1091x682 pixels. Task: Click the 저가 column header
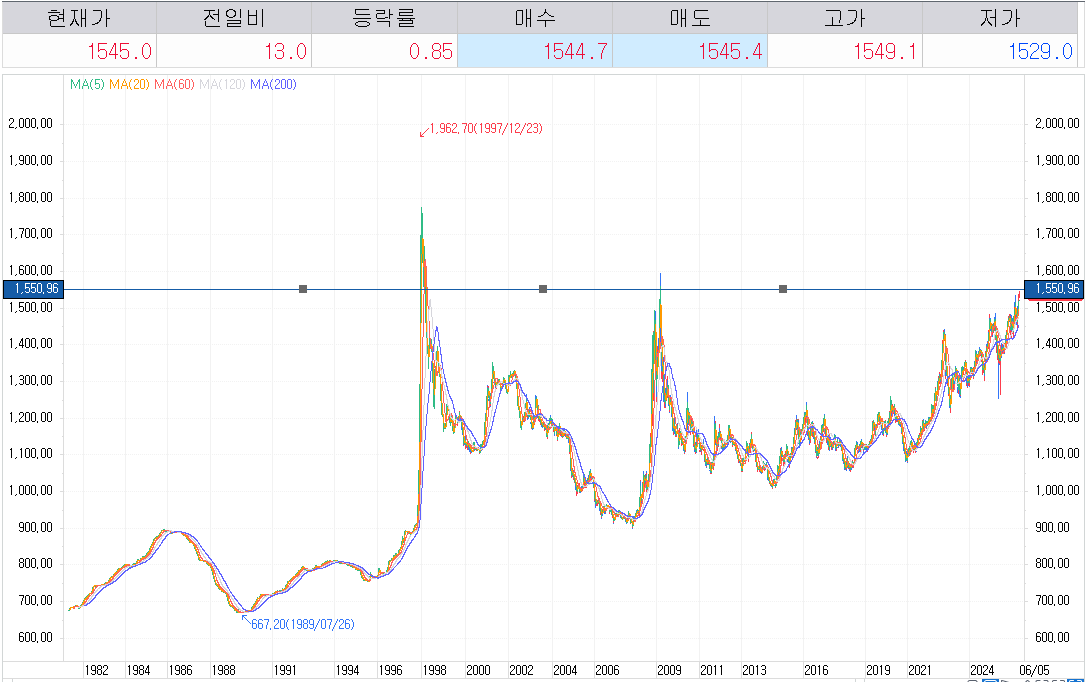pyautogui.click(x=1000, y=17)
